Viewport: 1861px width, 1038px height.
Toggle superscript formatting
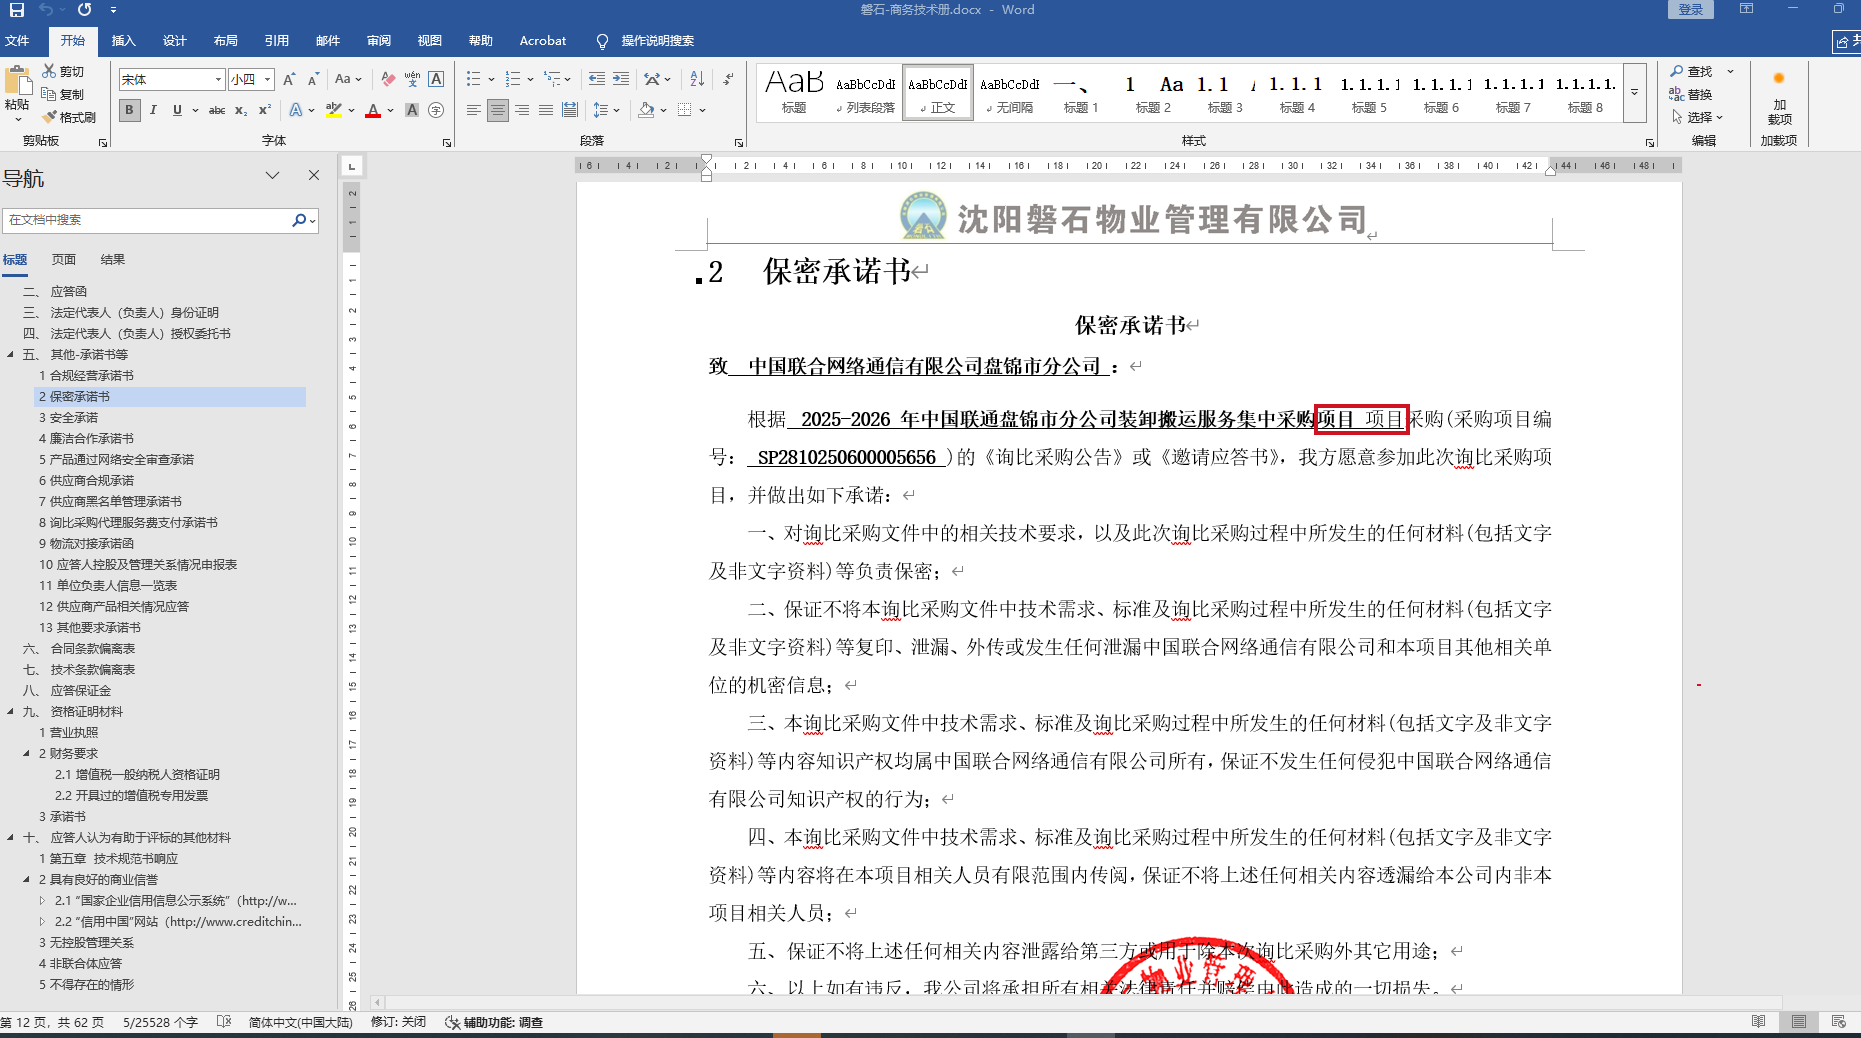[x=265, y=110]
